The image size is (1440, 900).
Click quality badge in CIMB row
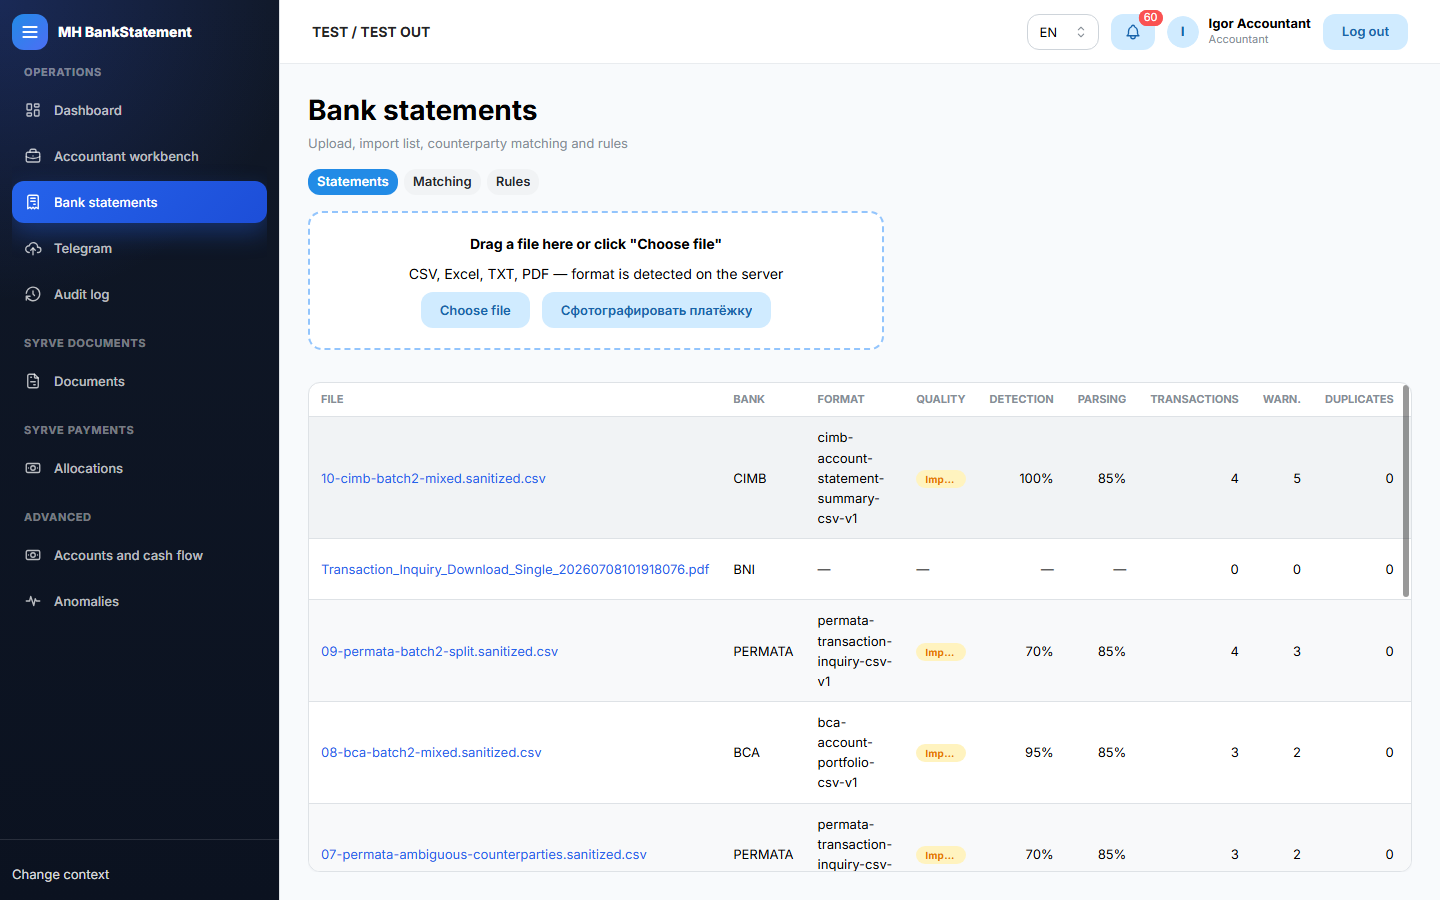point(940,479)
